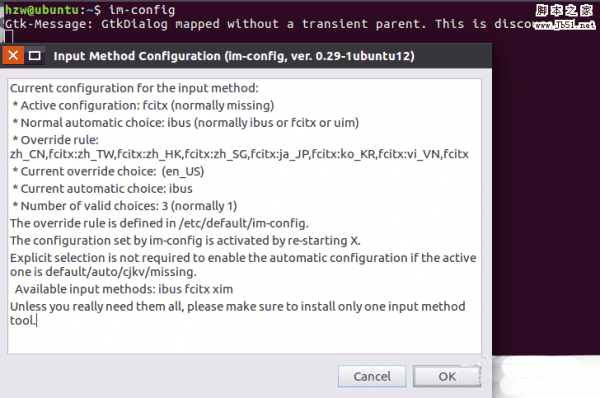Click the 'Current override choice: (en_US)' line
Screen dimensions: 600x398
tap(108, 171)
